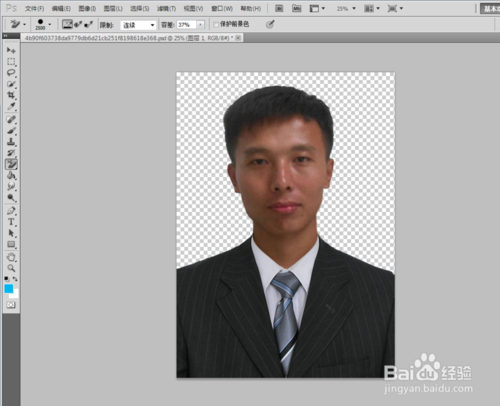Open the white background color picker
Viewport: 500px width, 406px height.
15,294
